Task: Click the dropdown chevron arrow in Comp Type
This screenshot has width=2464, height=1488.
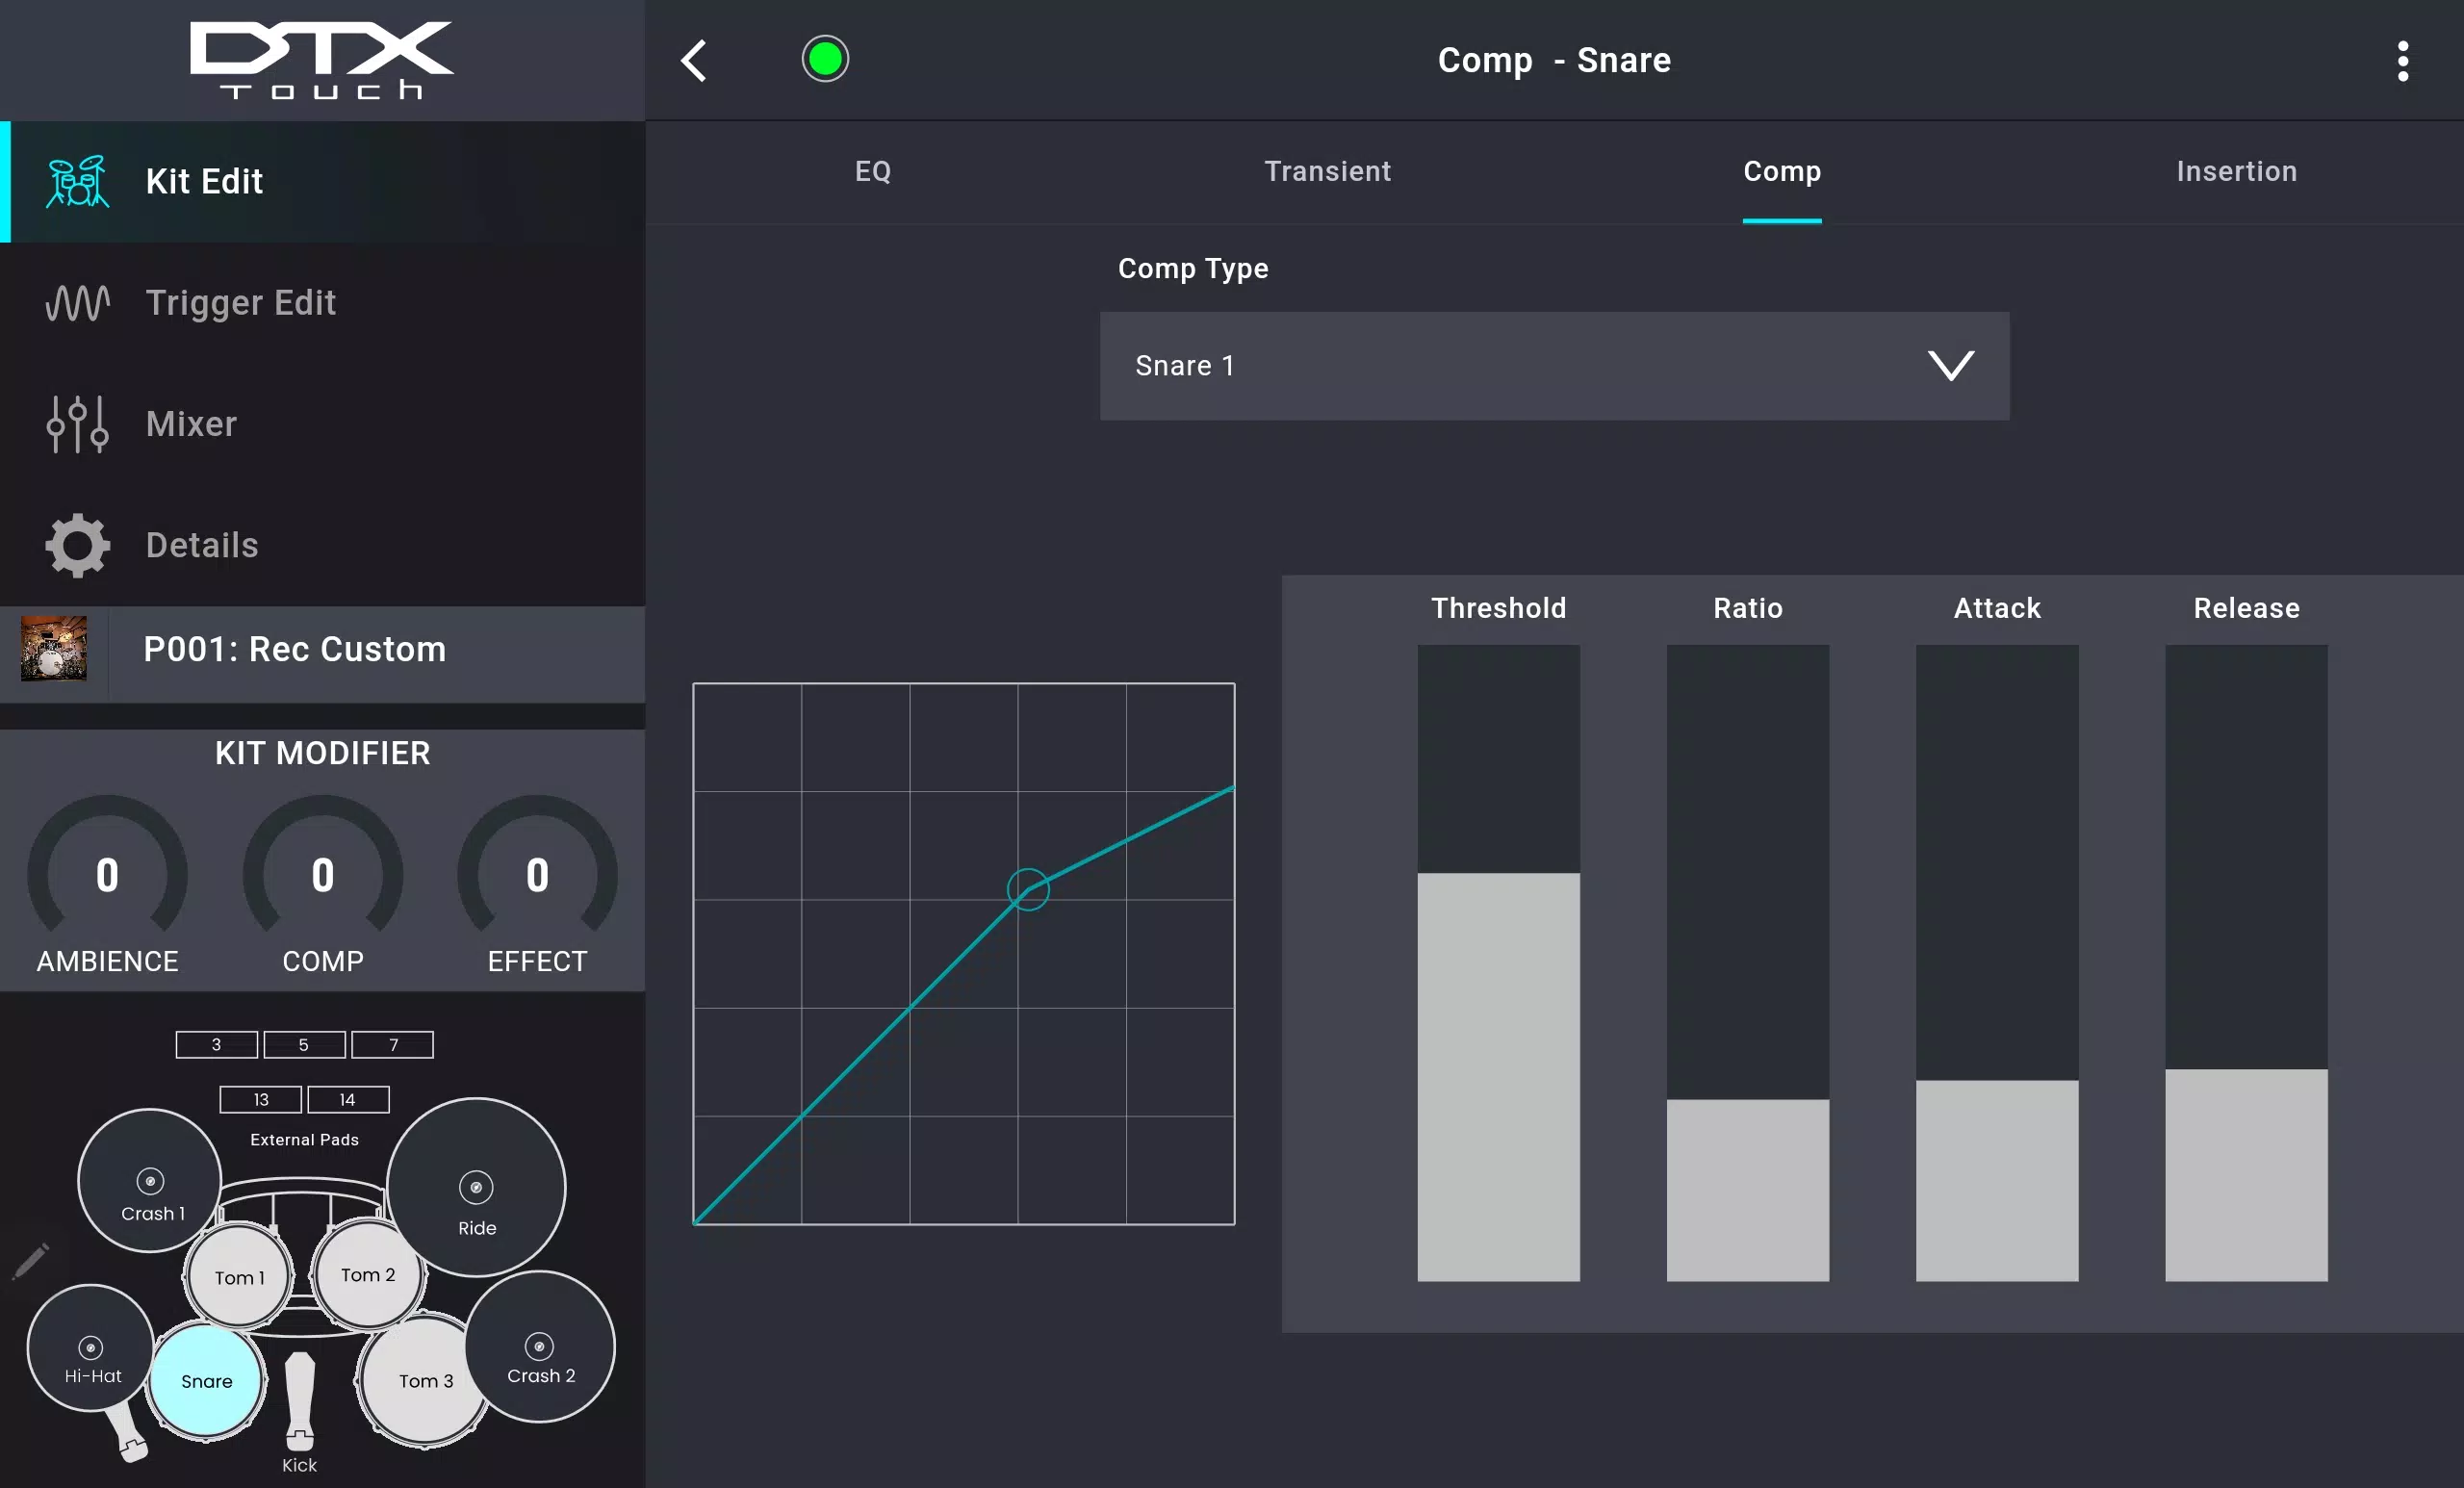Action: (1950, 366)
